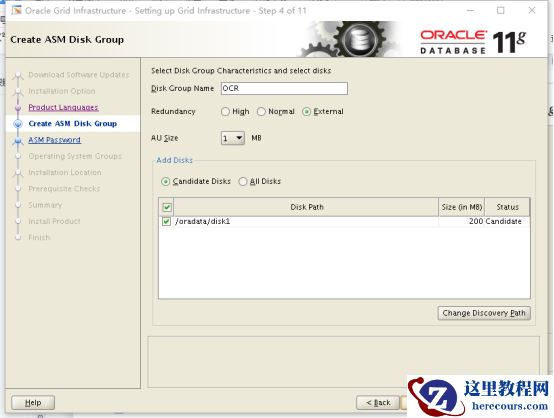Maximize the installer window
The height and width of the screenshot is (418, 554).
tap(501, 11)
